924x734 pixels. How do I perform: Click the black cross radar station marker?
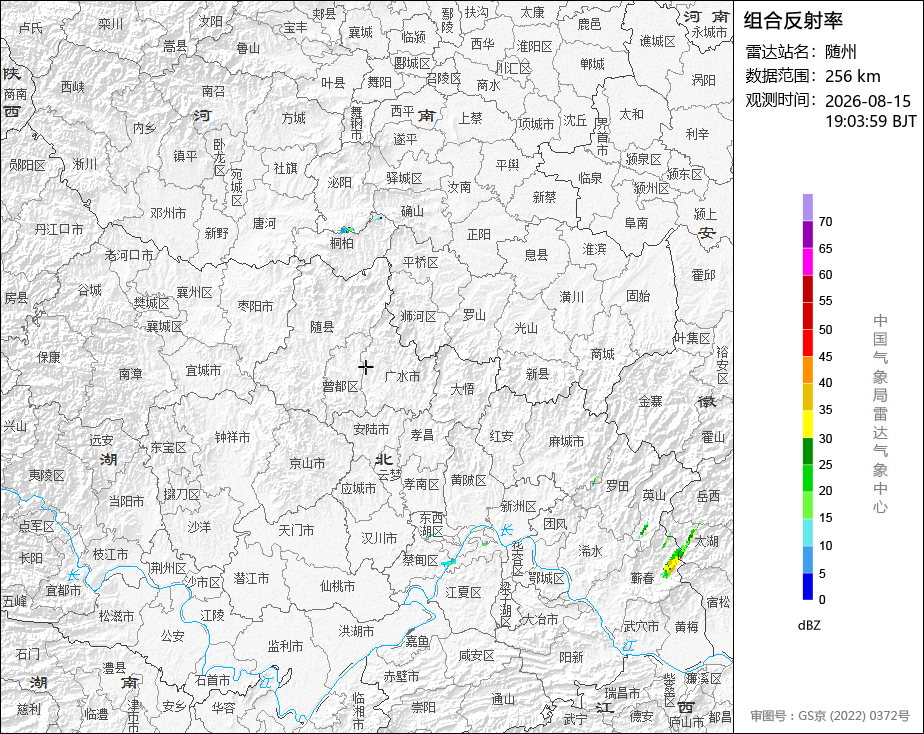point(365,367)
